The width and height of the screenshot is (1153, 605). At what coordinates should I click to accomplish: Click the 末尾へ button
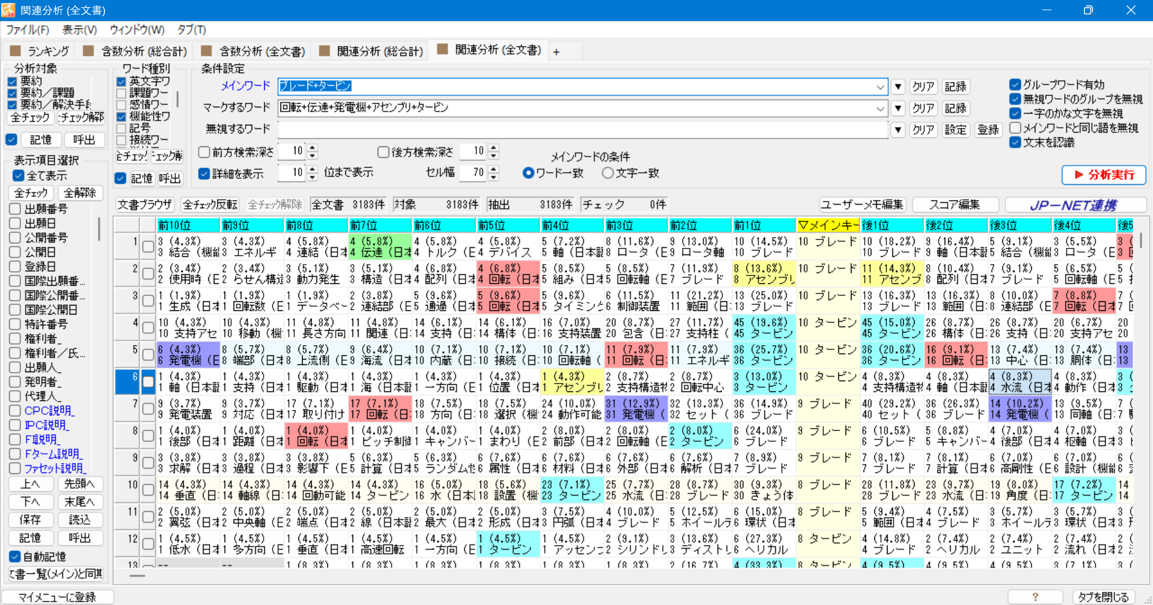79,502
